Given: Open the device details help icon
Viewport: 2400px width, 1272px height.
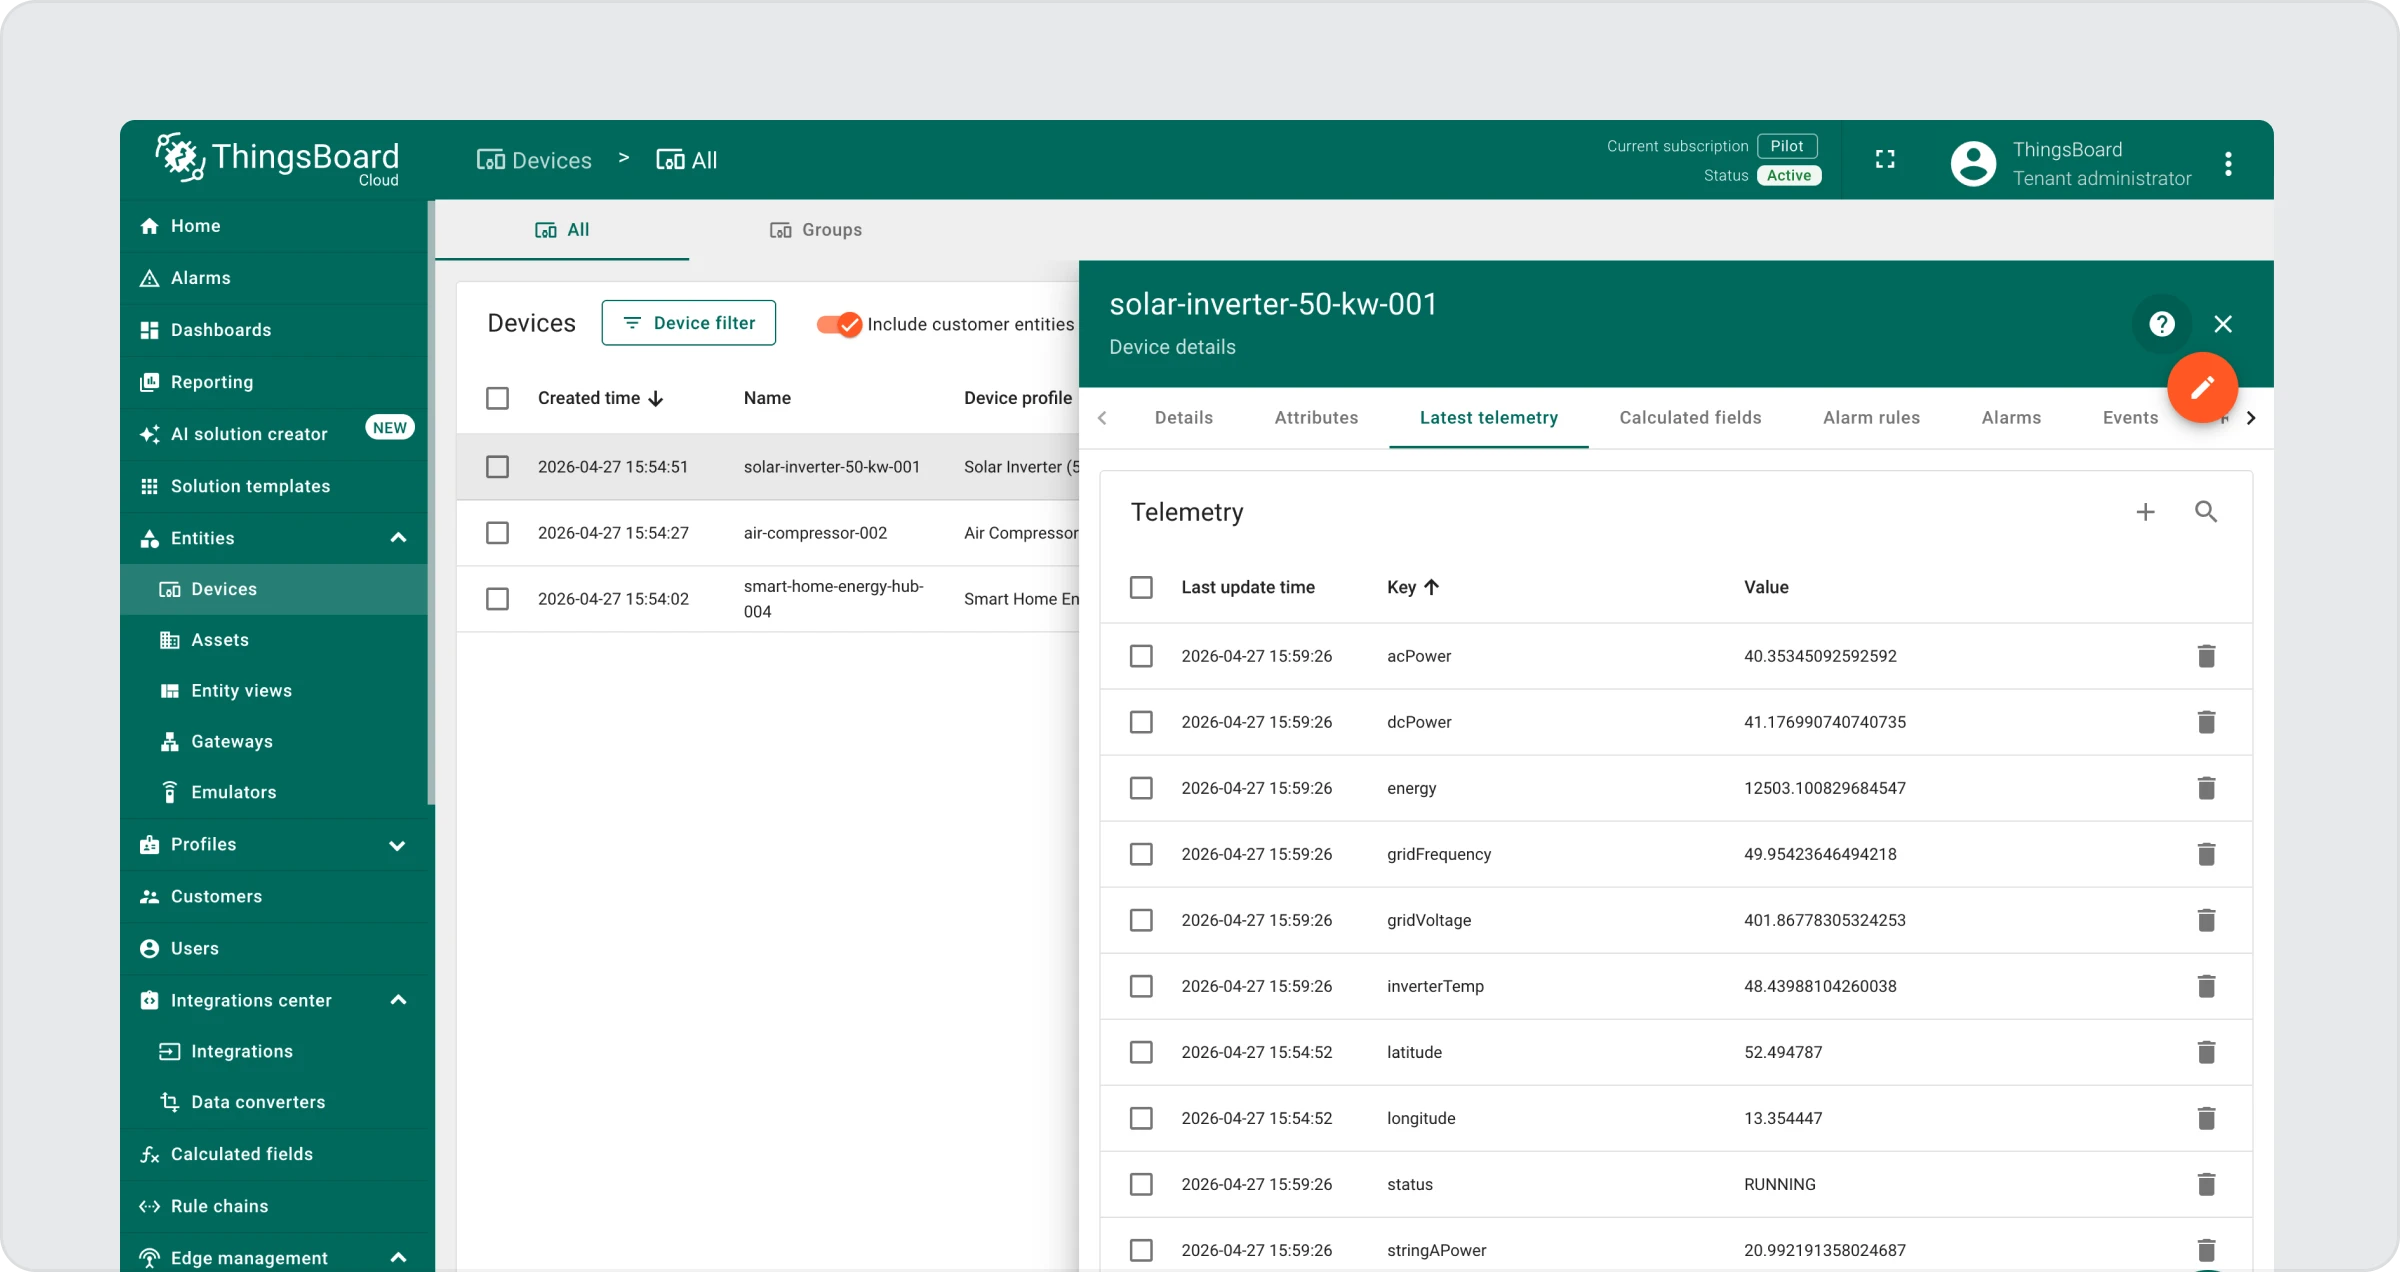Looking at the screenshot, I should 2161,324.
